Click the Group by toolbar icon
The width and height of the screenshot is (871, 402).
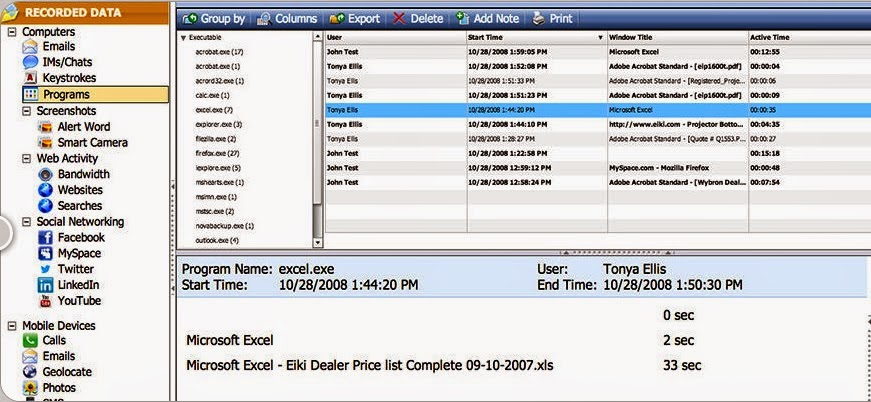pos(190,19)
